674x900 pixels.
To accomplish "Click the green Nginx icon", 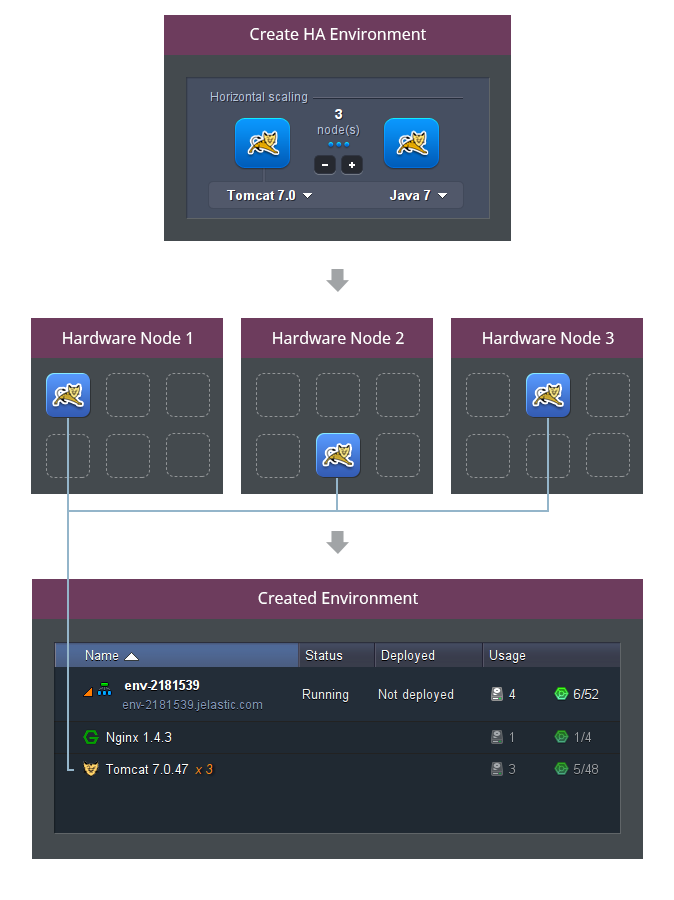I will [x=91, y=737].
